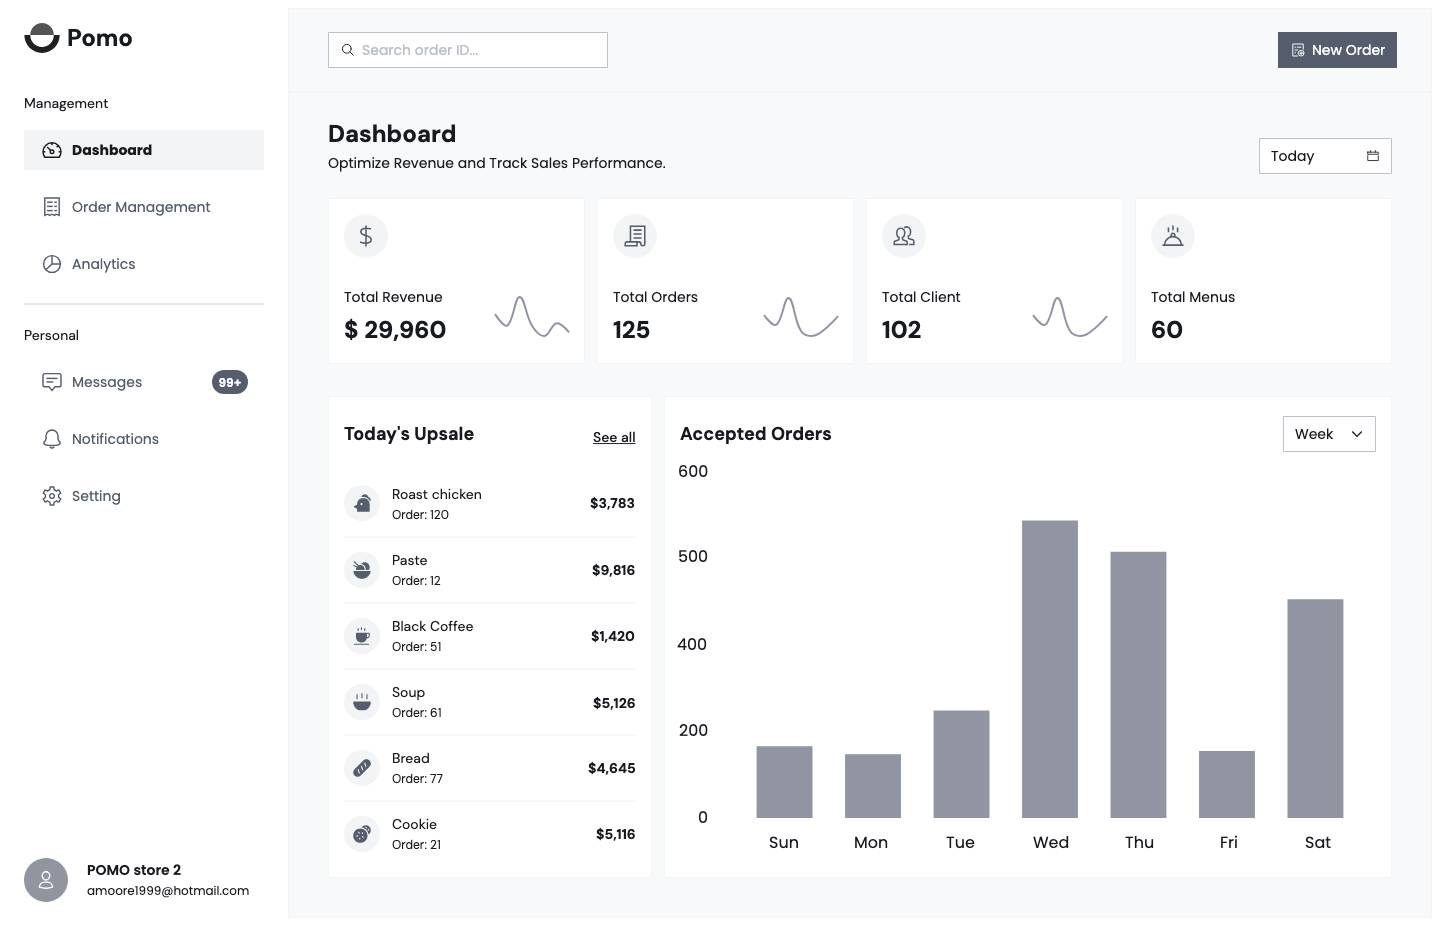Click the Sun bar in chart
This screenshot has width=1440, height=926.
point(784,782)
